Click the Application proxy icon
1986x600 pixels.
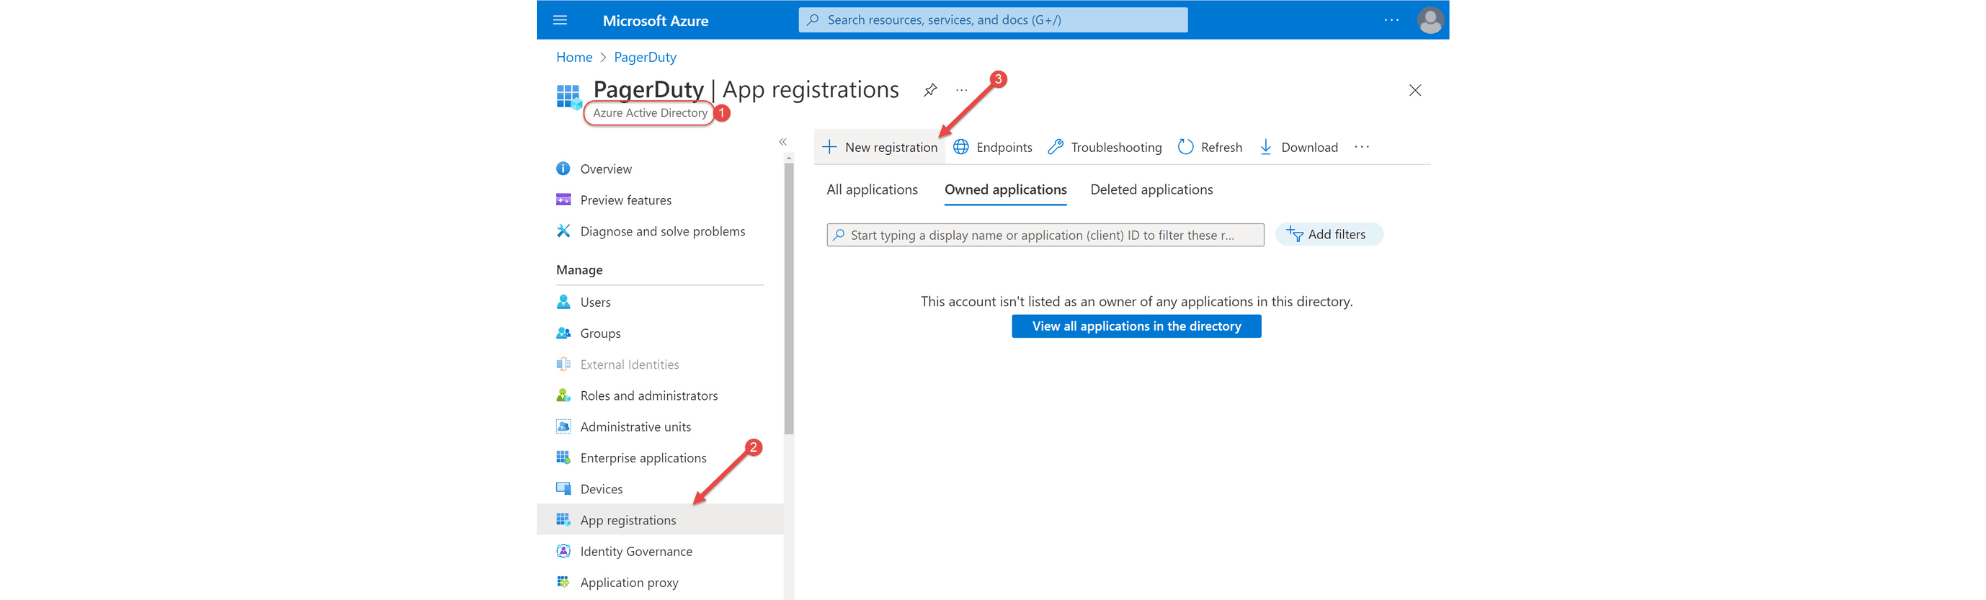click(x=563, y=582)
